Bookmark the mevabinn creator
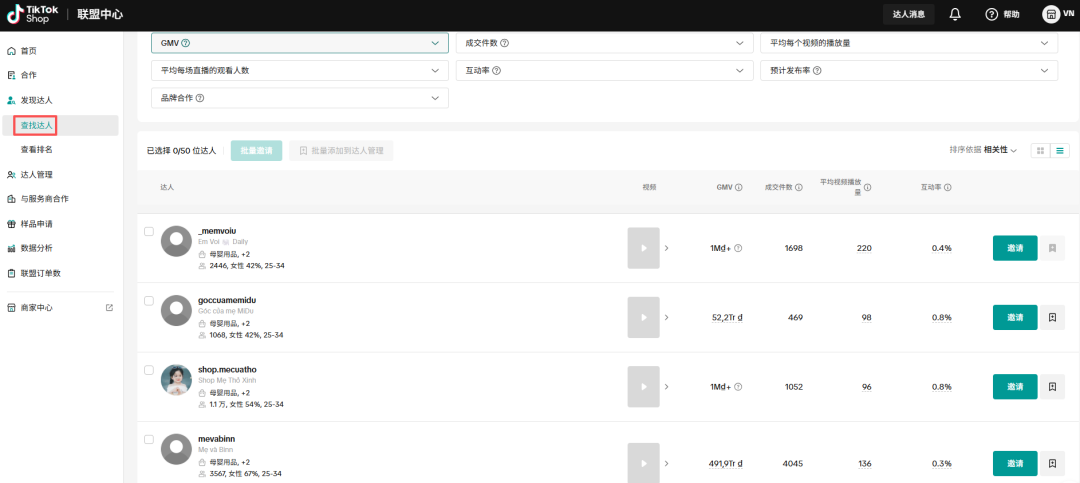The height and width of the screenshot is (483, 1080). point(1052,464)
